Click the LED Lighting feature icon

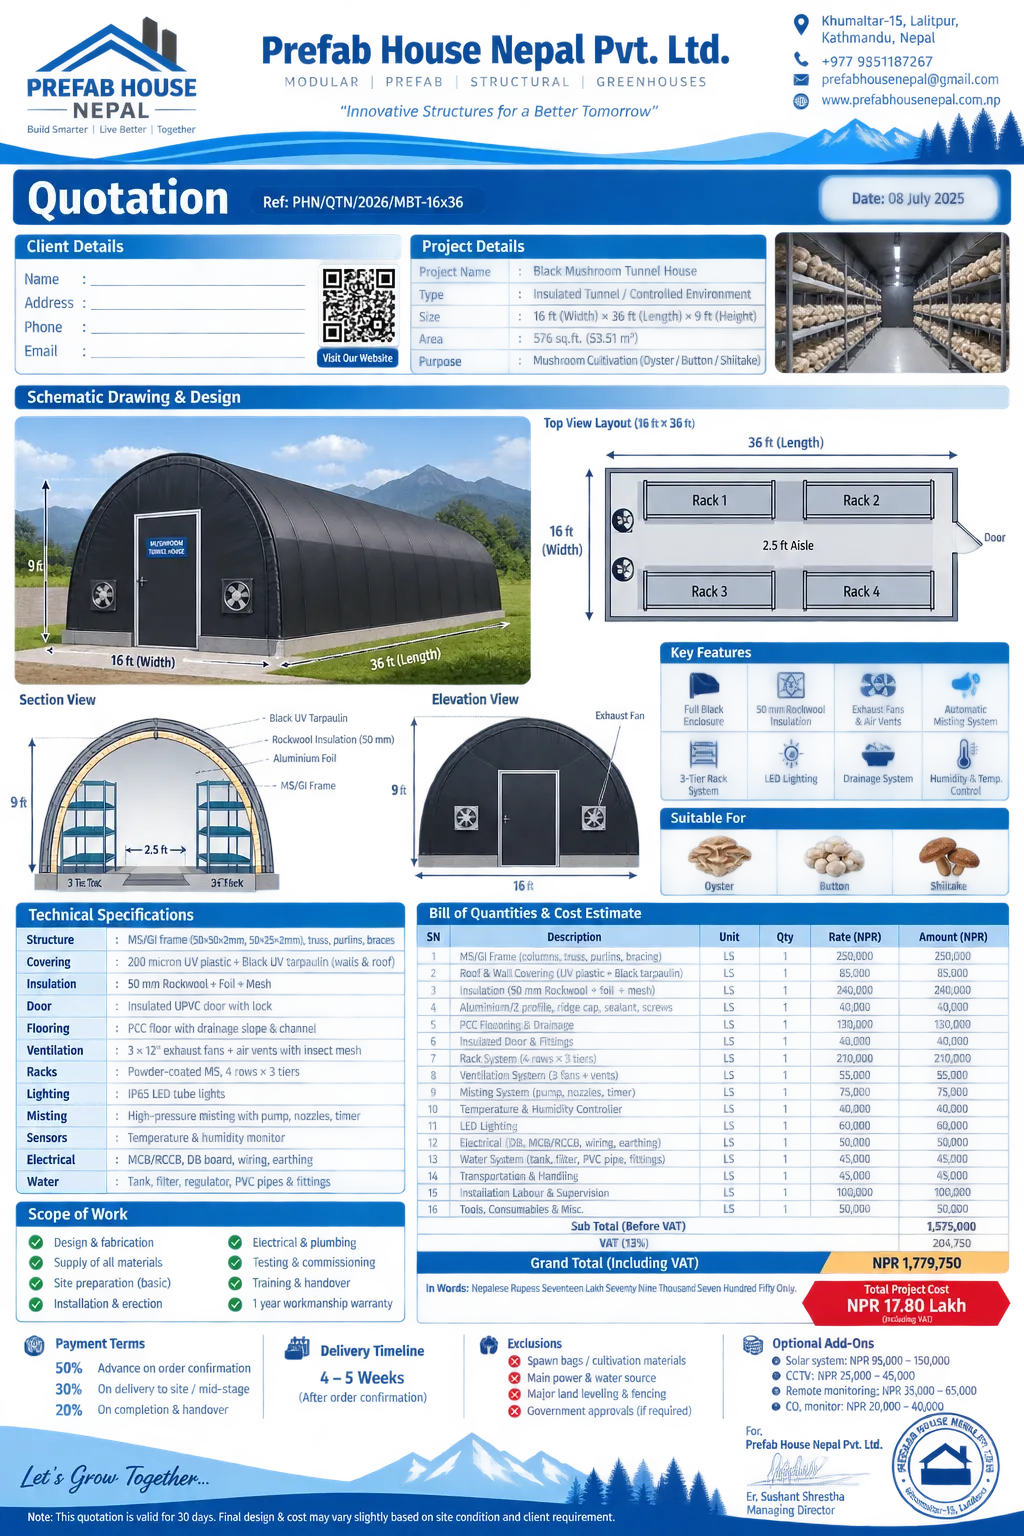click(x=791, y=754)
